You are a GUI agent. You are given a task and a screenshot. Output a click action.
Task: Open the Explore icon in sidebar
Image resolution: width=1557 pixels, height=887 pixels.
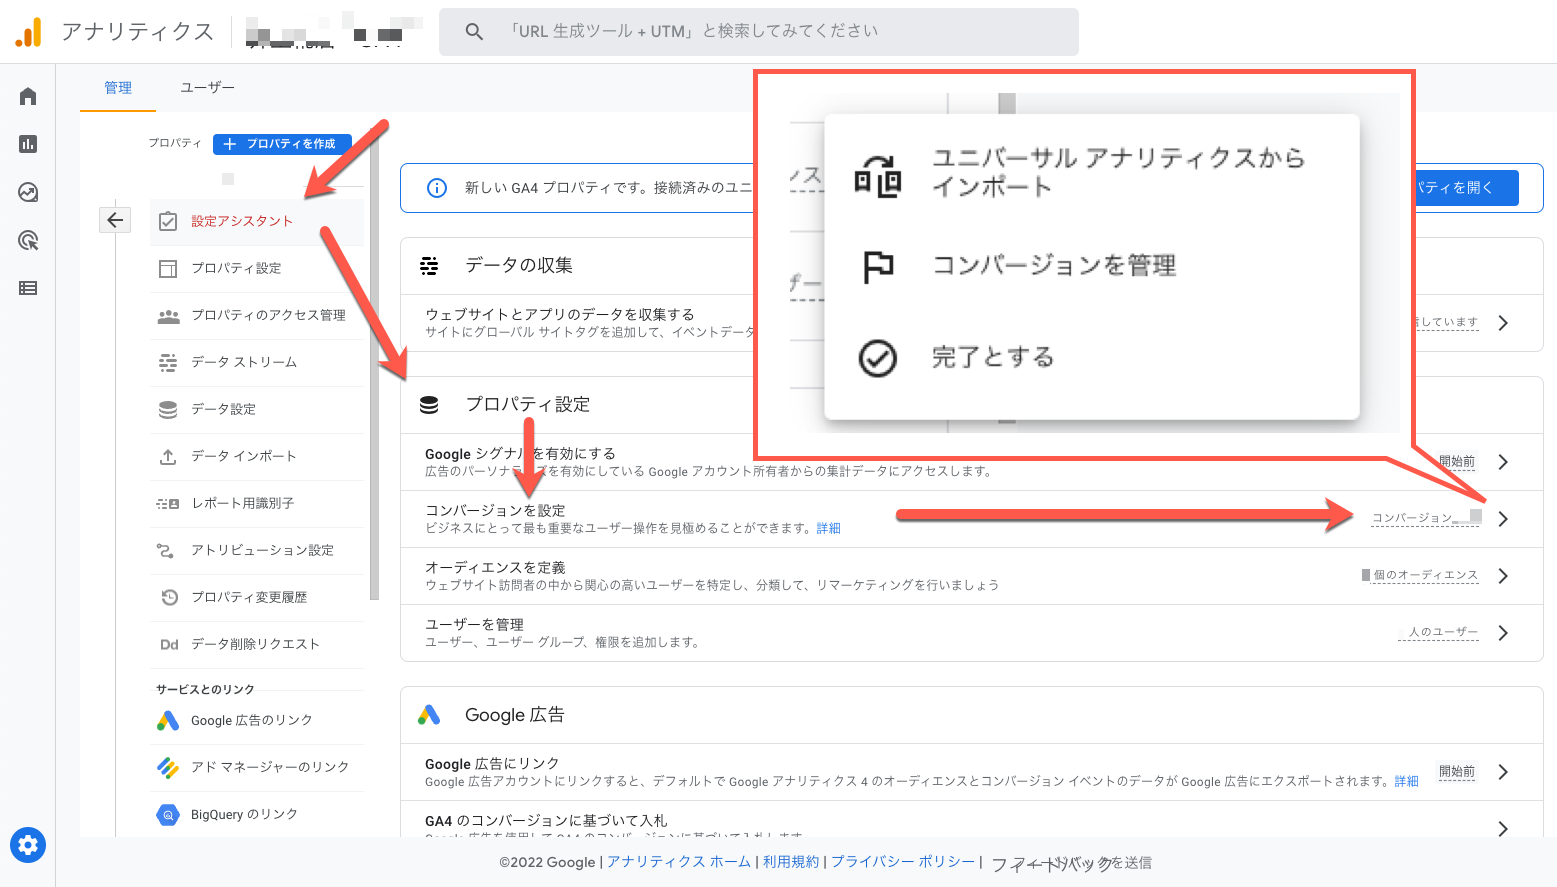pyautogui.click(x=28, y=192)
